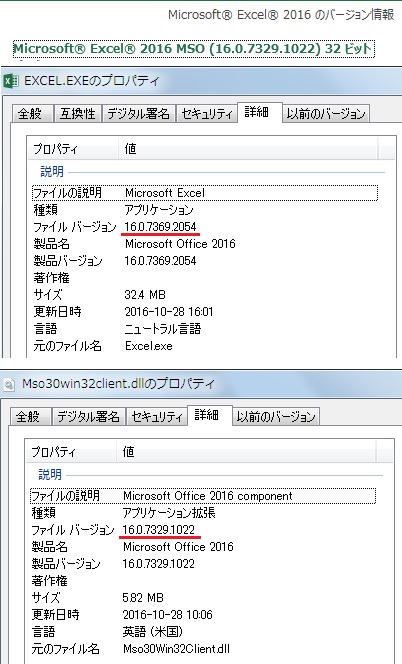This screenshot has width=402, height=664.
Task: Click プロパティ column header in Mso30win32client.dll window
Action: (71, 452)
